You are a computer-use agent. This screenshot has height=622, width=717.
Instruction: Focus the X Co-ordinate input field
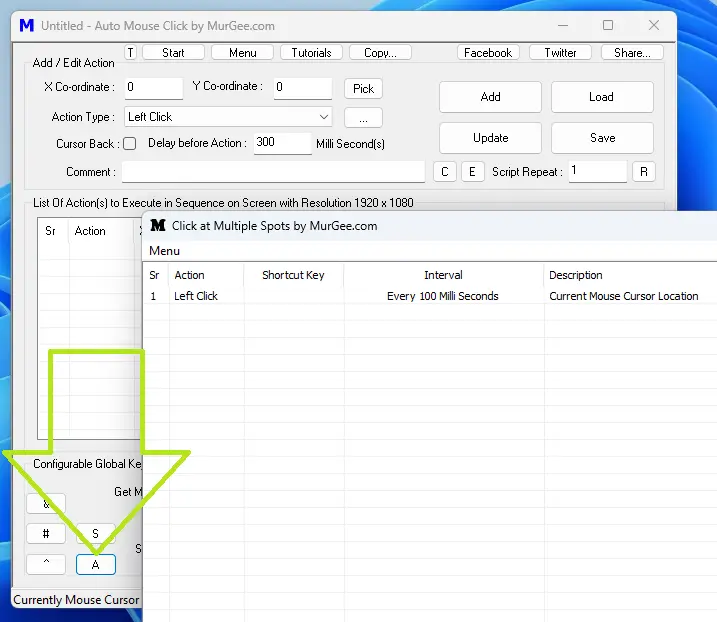point(154,88)
